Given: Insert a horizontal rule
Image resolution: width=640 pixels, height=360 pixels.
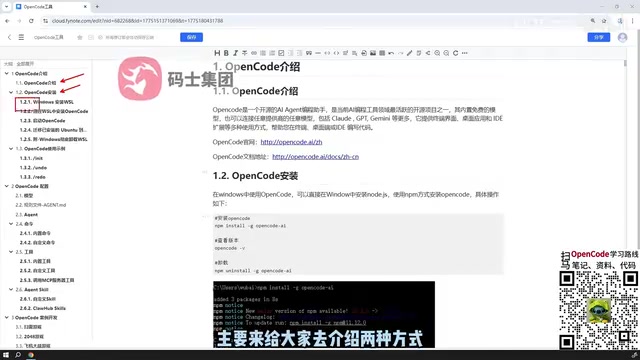Looking at the screenshot, I should pos(318,53).
